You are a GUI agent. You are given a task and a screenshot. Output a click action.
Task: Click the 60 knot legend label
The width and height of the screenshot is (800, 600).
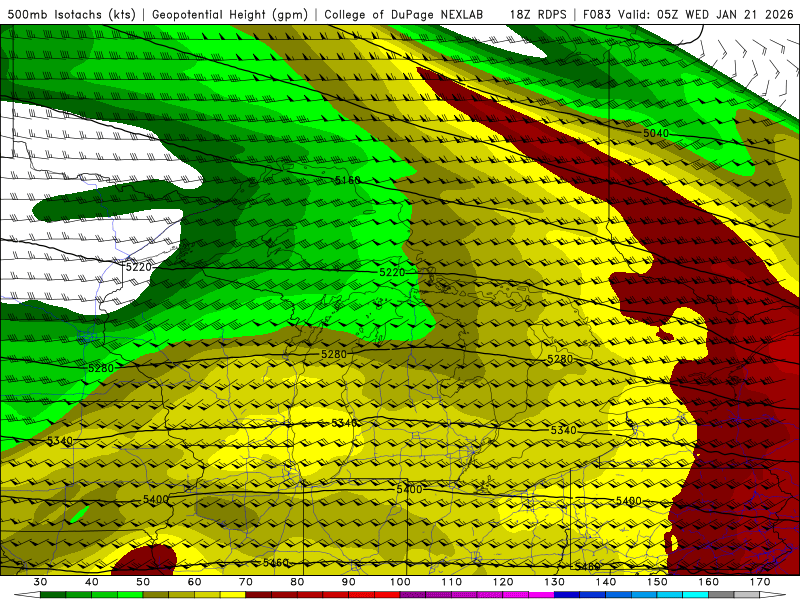(x=194, y=582)
